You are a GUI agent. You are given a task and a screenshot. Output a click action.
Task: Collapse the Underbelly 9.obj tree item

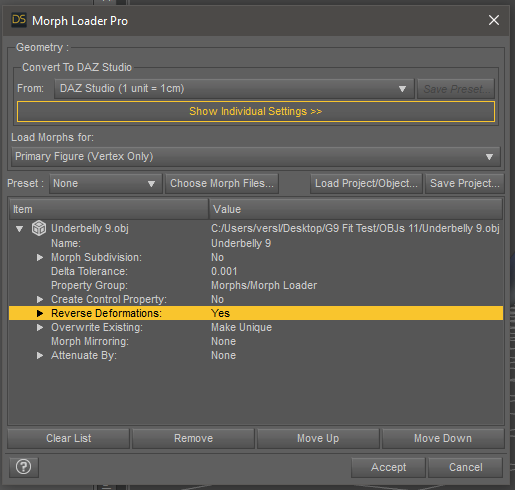coord(20,229)
